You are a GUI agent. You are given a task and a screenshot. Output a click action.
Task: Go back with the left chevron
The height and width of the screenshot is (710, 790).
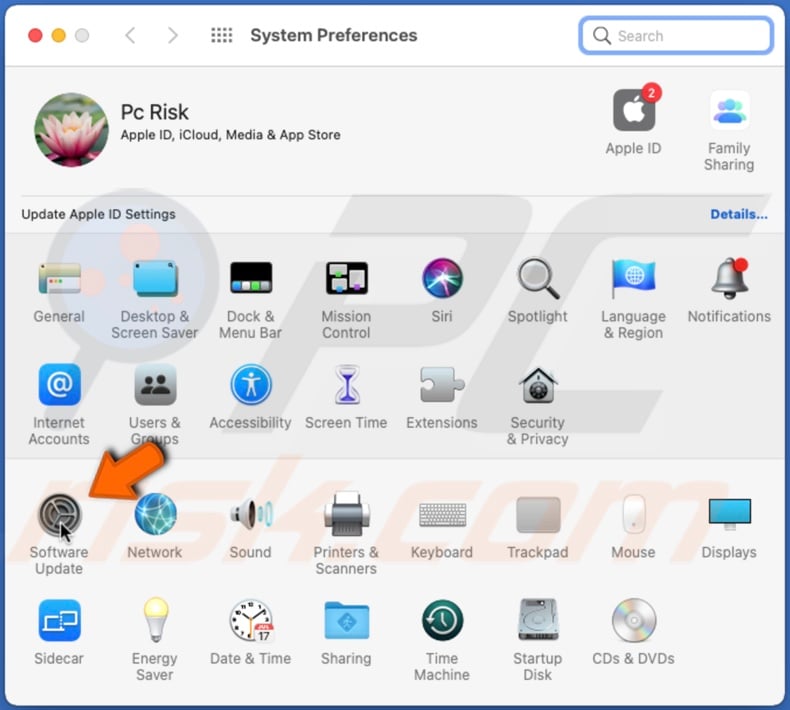pos(130,35)
